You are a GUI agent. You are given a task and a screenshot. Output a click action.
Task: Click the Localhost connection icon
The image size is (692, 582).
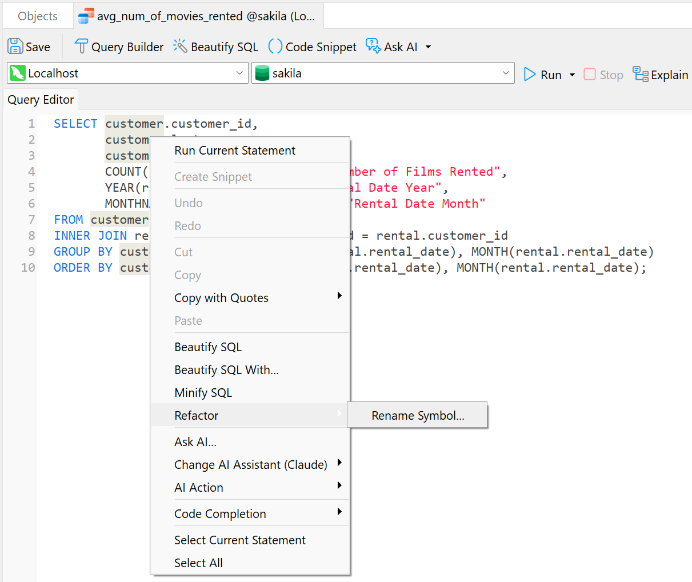[17, 73]
